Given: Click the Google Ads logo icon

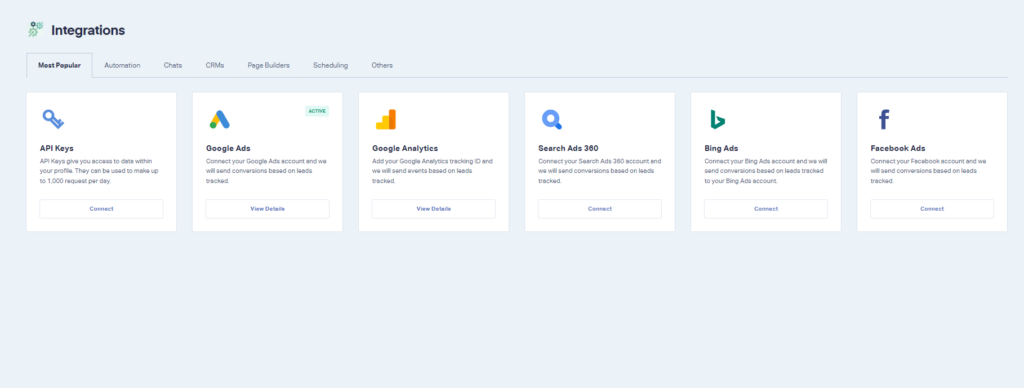Looking at the screenshot, I should (219, 120).
